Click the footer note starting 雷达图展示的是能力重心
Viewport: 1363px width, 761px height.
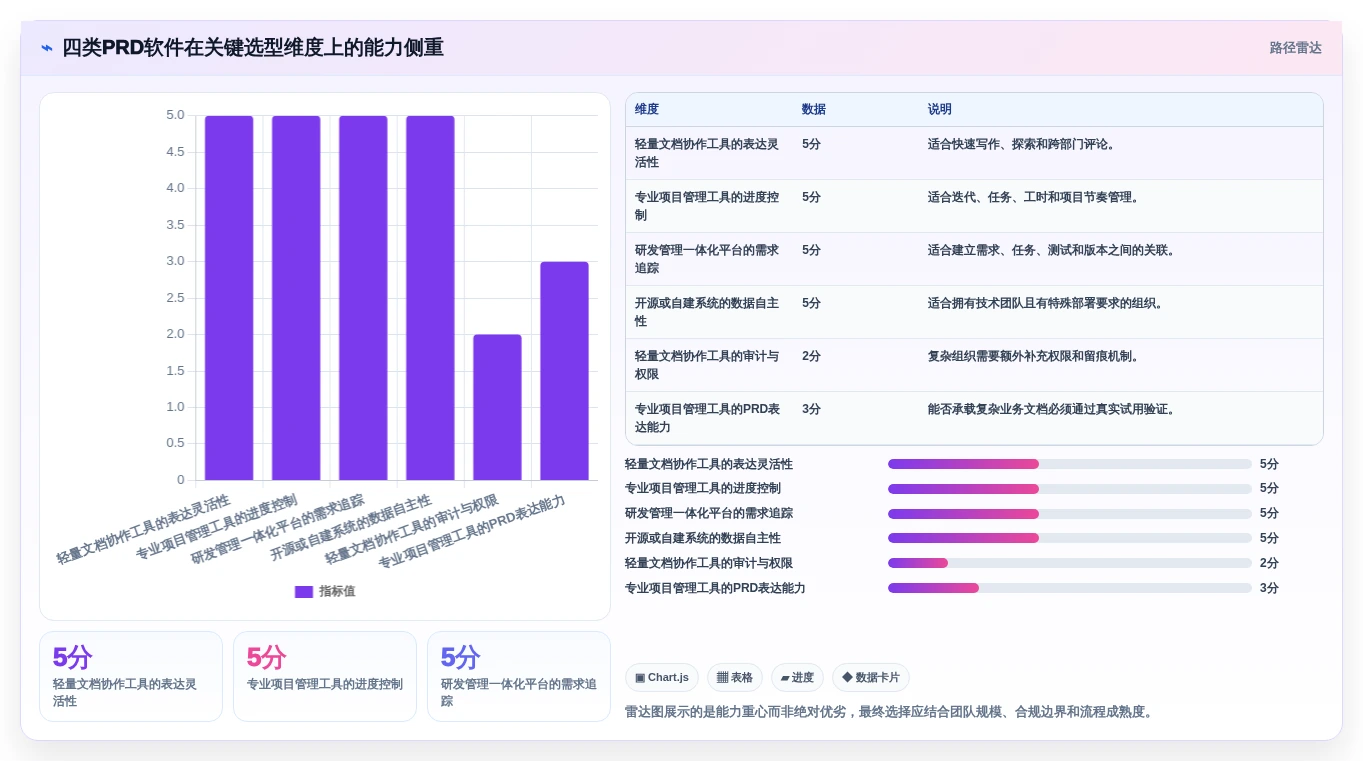[x=891, y=712]
